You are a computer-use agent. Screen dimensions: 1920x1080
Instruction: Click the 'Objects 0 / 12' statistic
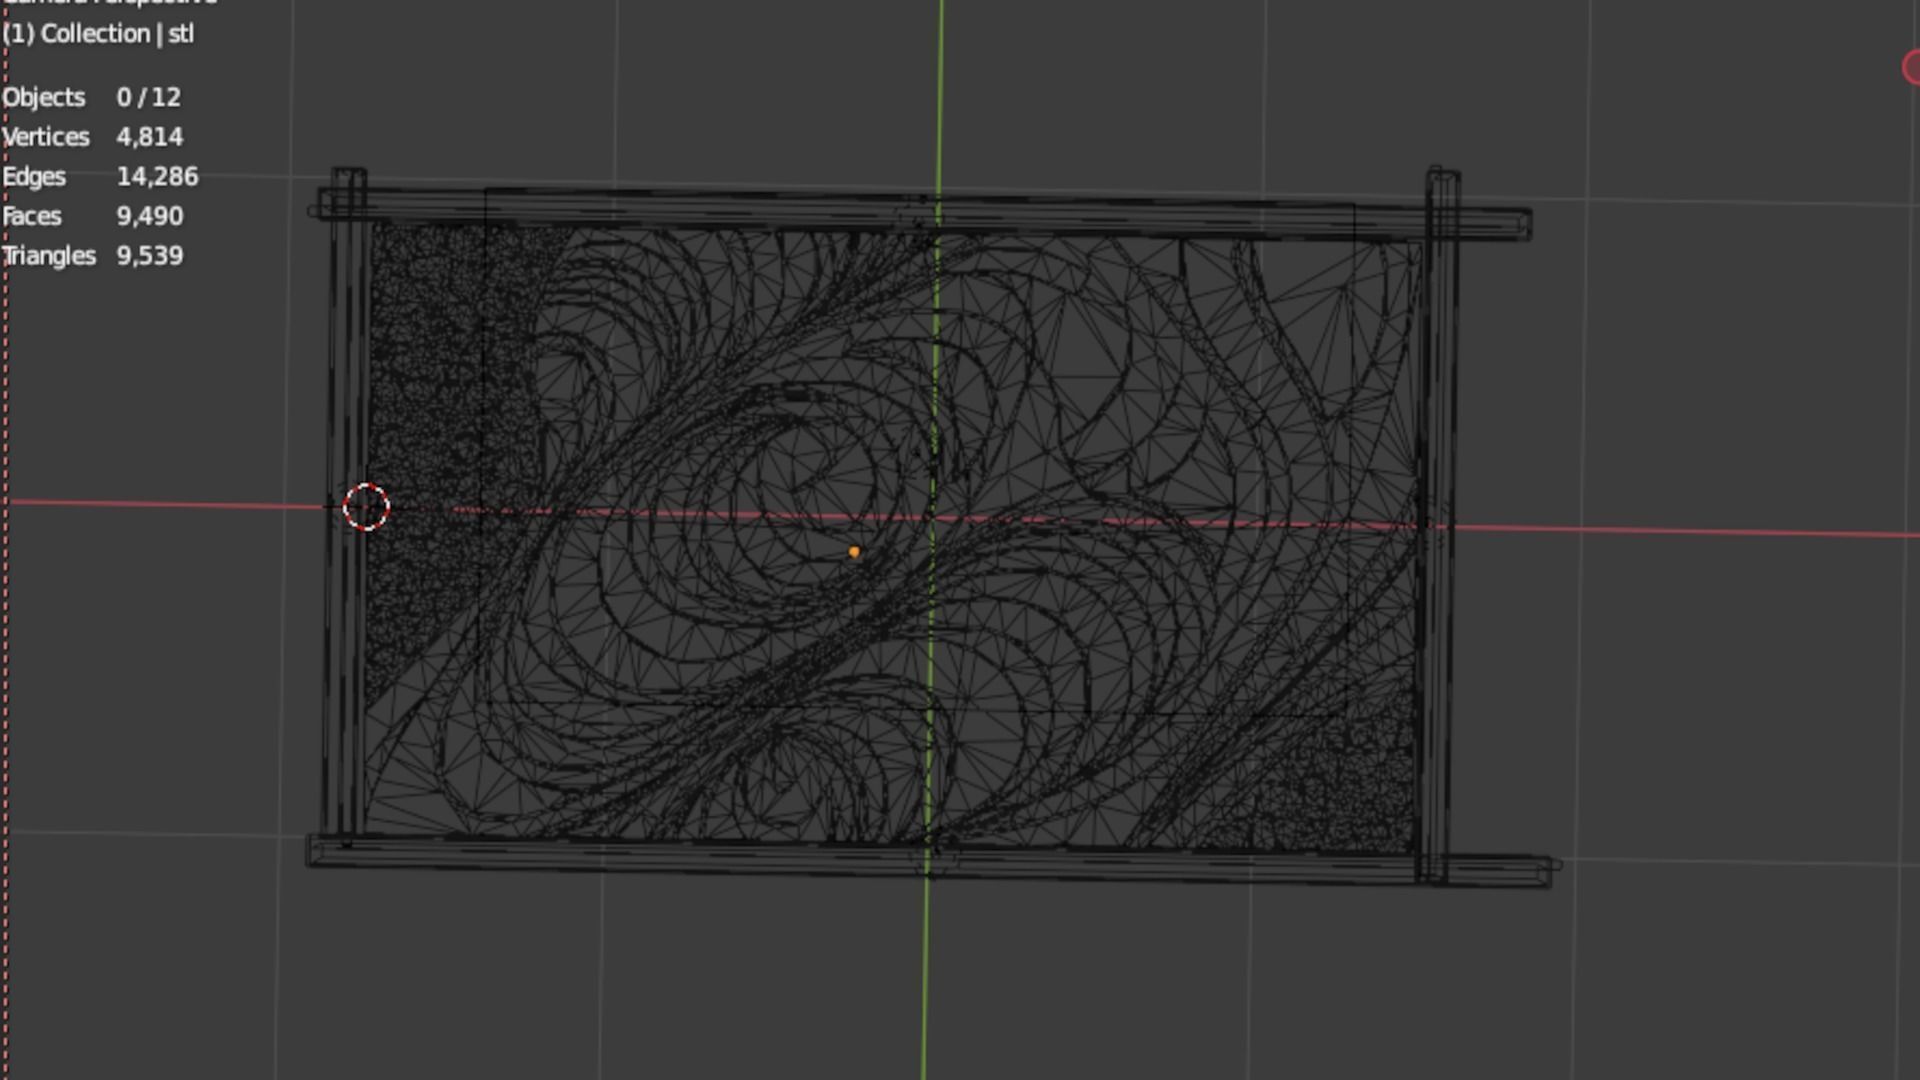(92, 97)
